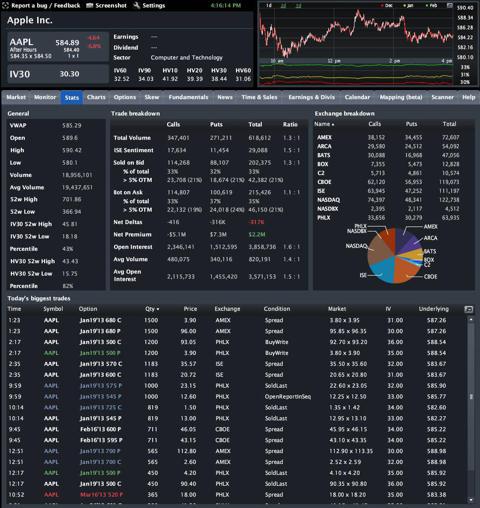Open Earnings & Divis tab
Image resolution: width=480 pixels, height=508 pixels.
pyautogui.click(x=311, y=97)
